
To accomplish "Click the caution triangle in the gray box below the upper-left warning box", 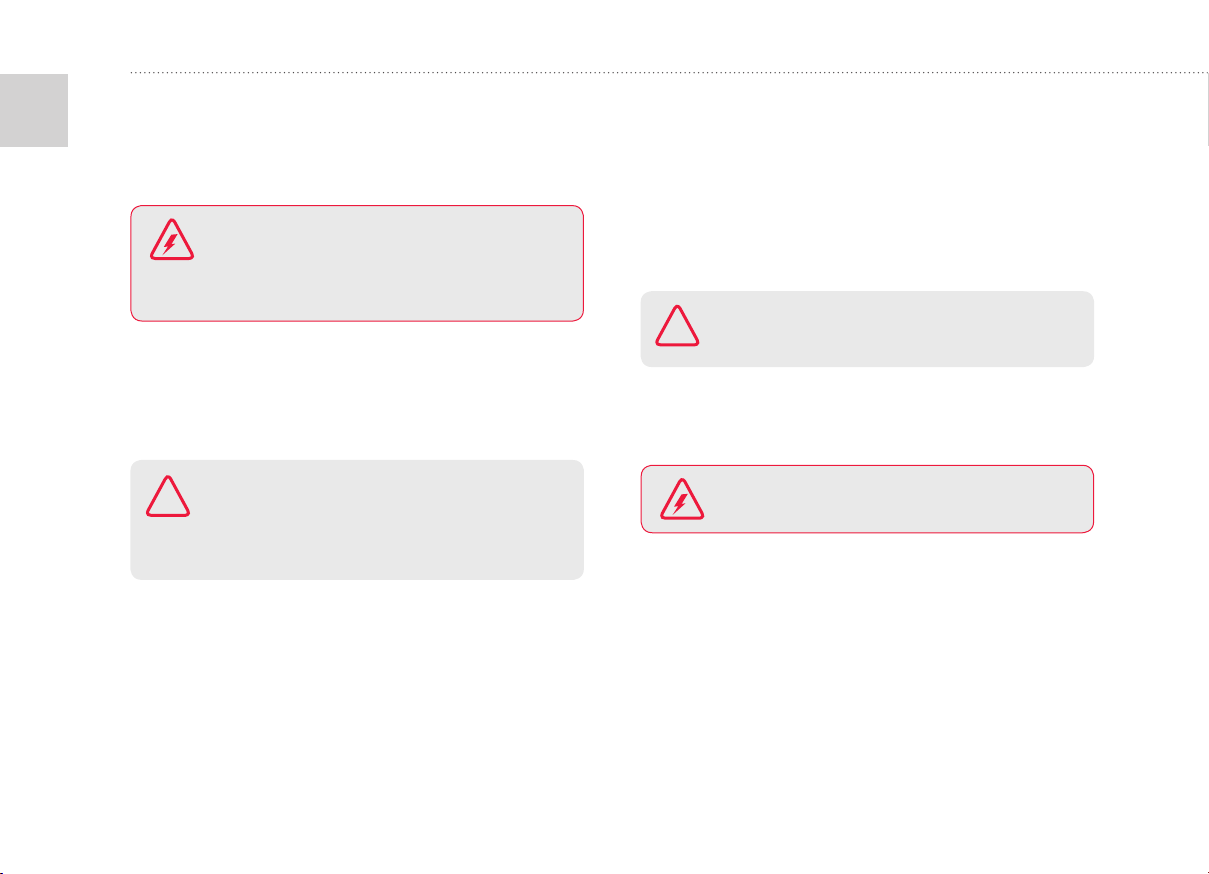I will [x=168, y=496].
